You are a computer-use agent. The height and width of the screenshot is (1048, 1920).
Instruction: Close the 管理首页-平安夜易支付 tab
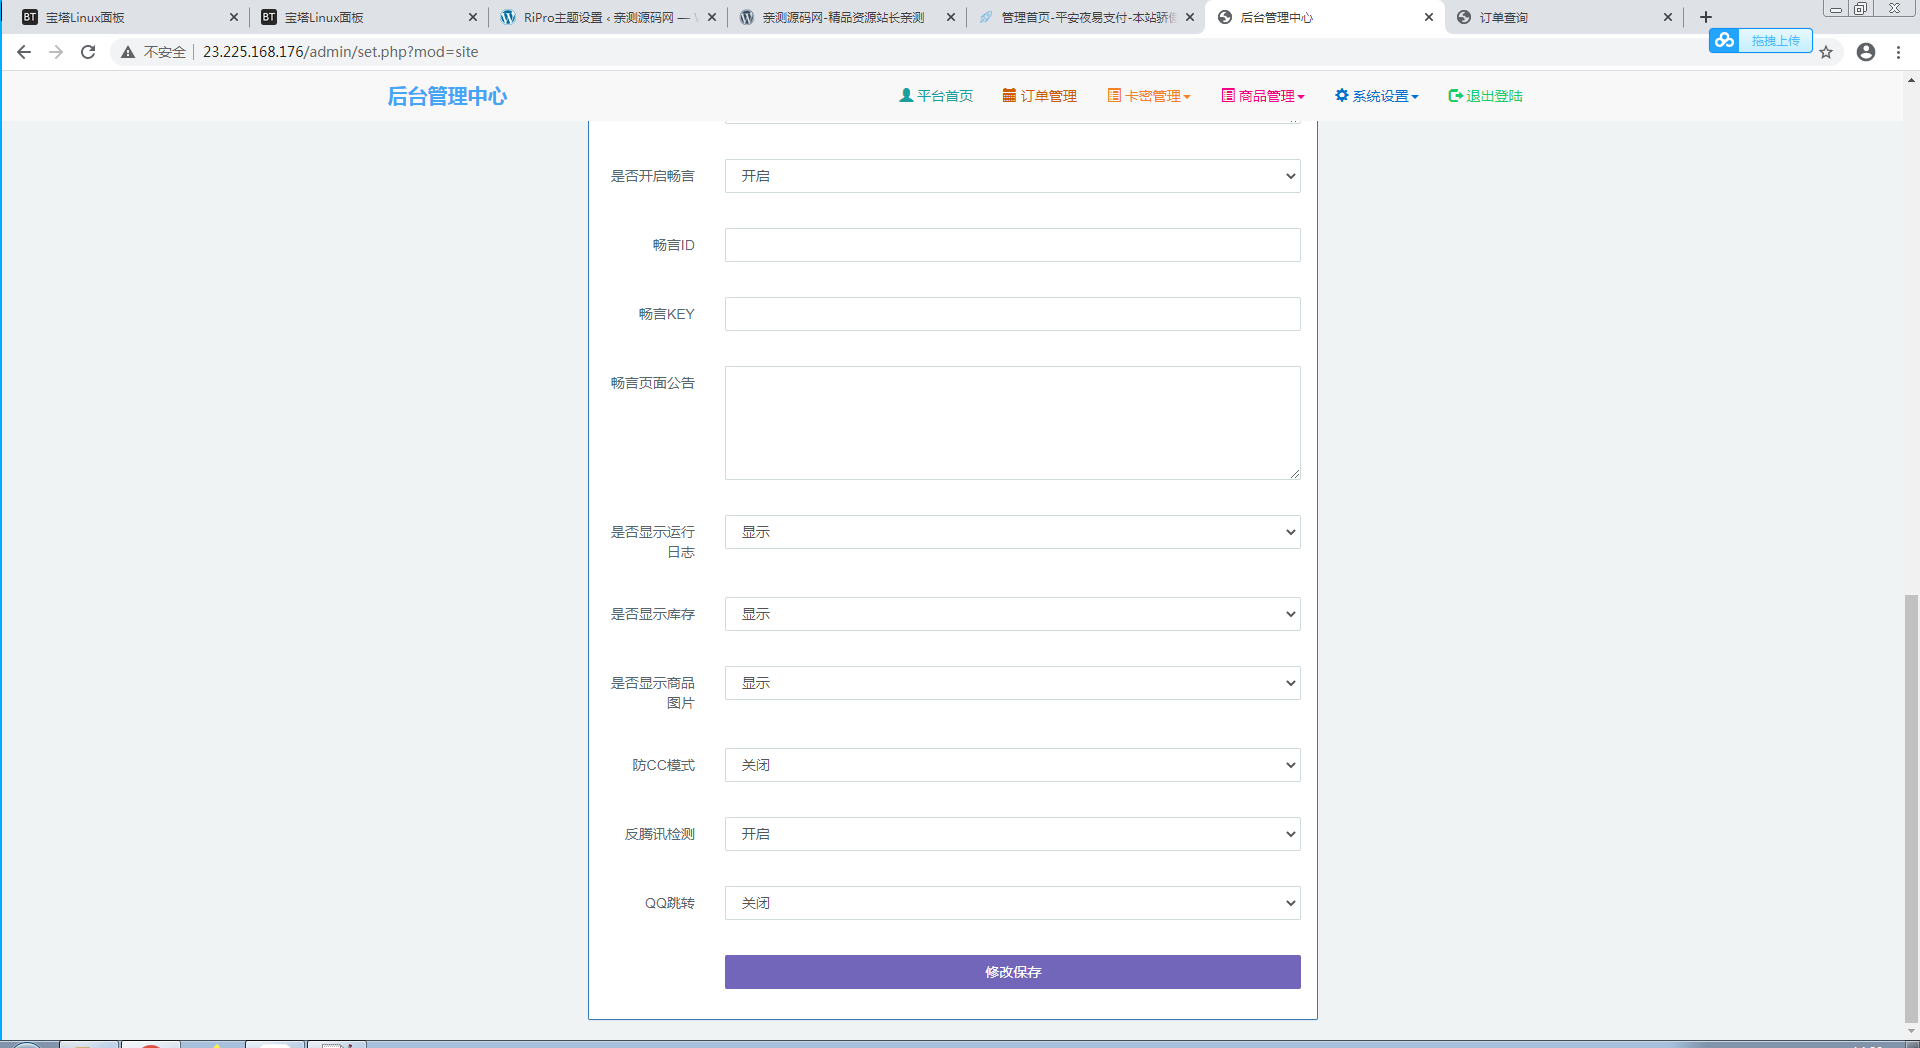click(1190, 17)
